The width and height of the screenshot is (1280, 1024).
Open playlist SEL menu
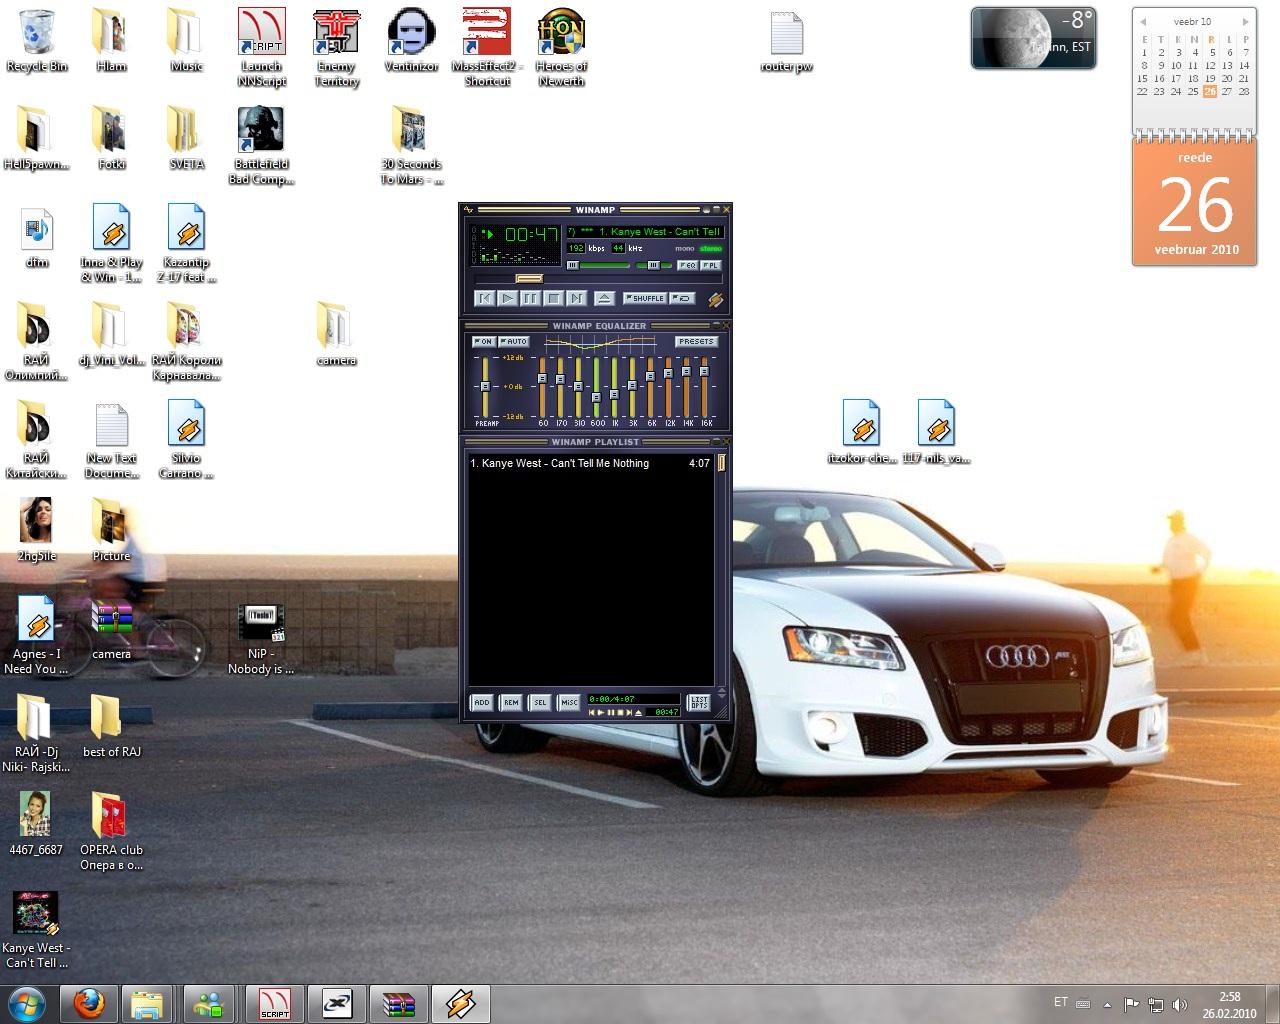pyautogui.click(x=540, y=702)
